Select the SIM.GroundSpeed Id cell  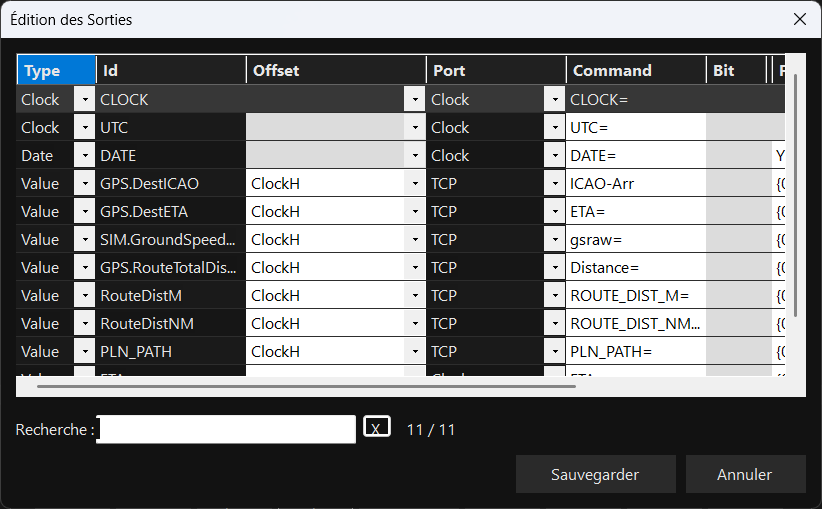pyautogui.click(x=170, y=239)
